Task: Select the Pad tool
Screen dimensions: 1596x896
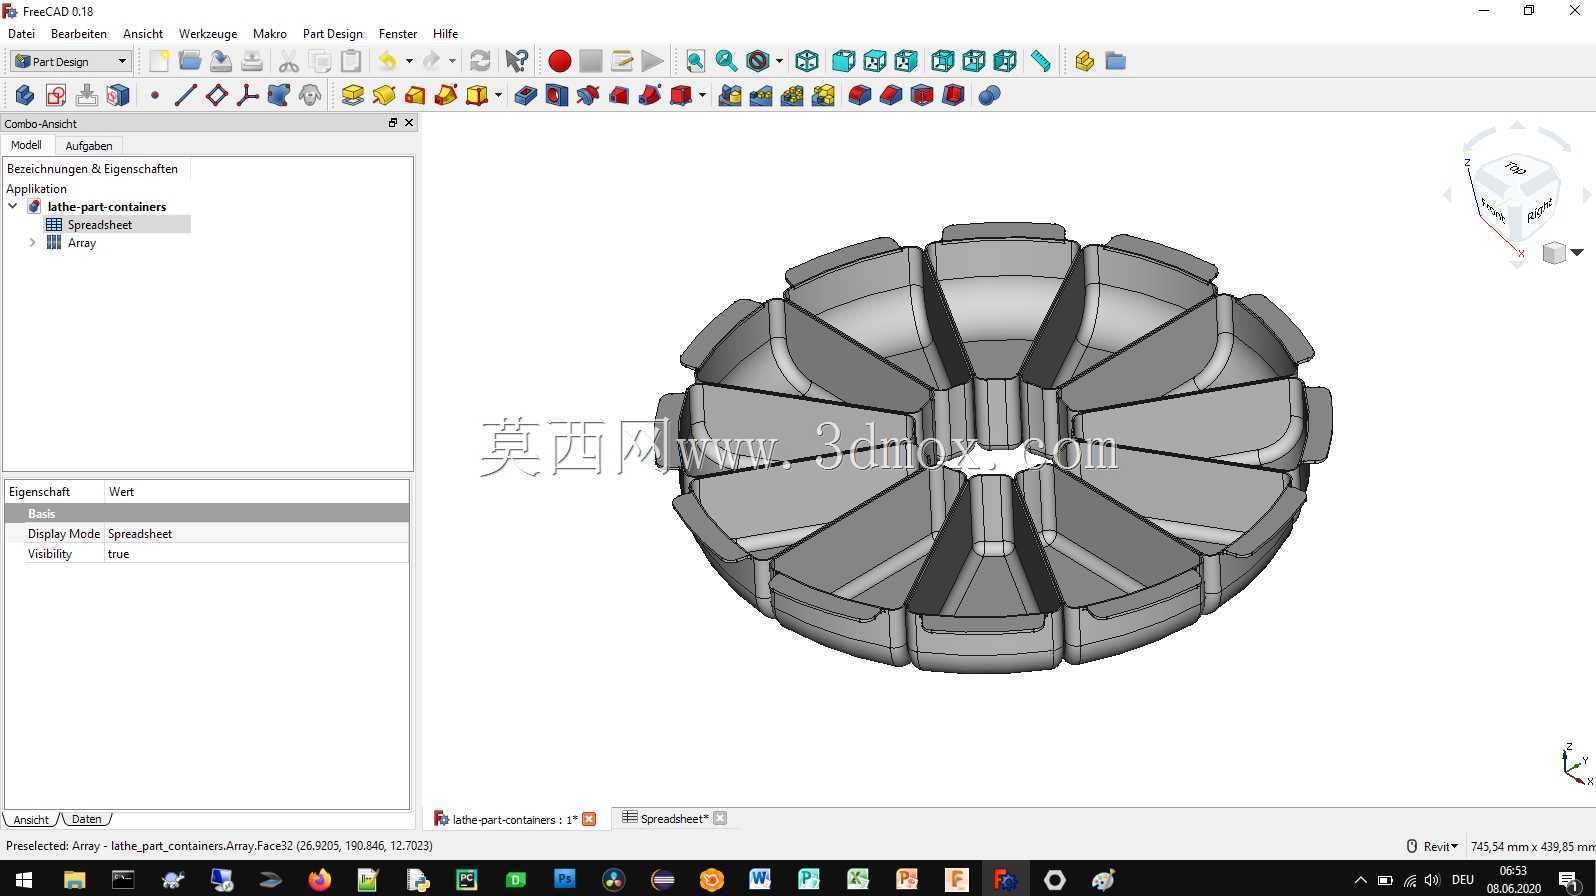Action: coord(353,95)
